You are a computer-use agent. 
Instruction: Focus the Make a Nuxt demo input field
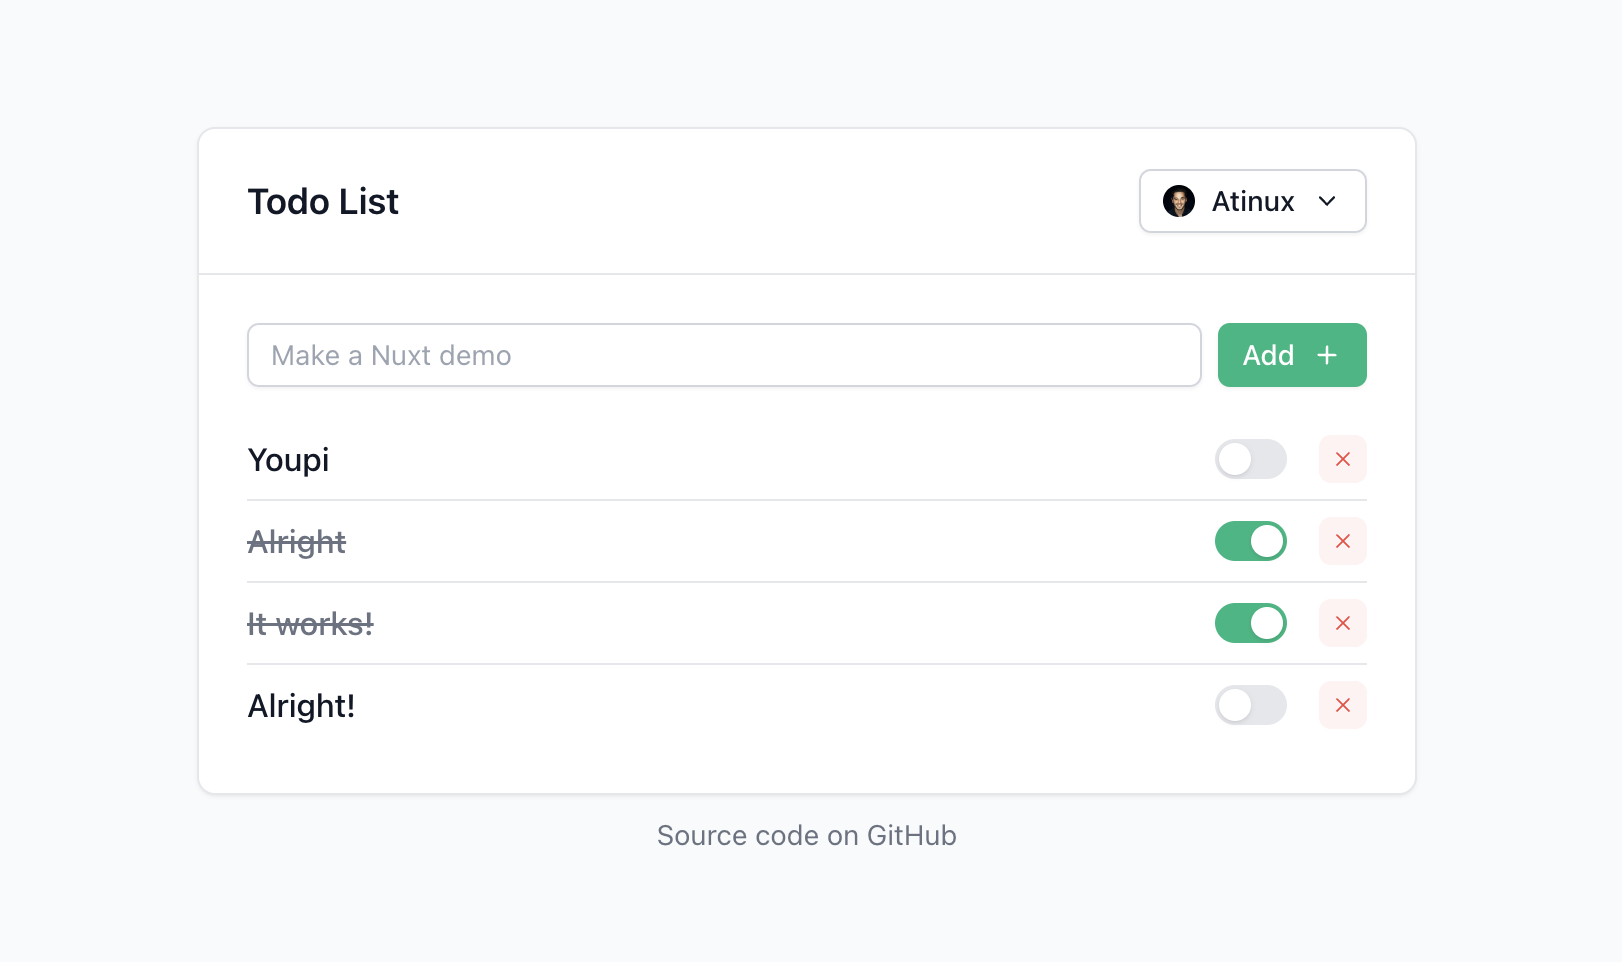tap(724, 355)
